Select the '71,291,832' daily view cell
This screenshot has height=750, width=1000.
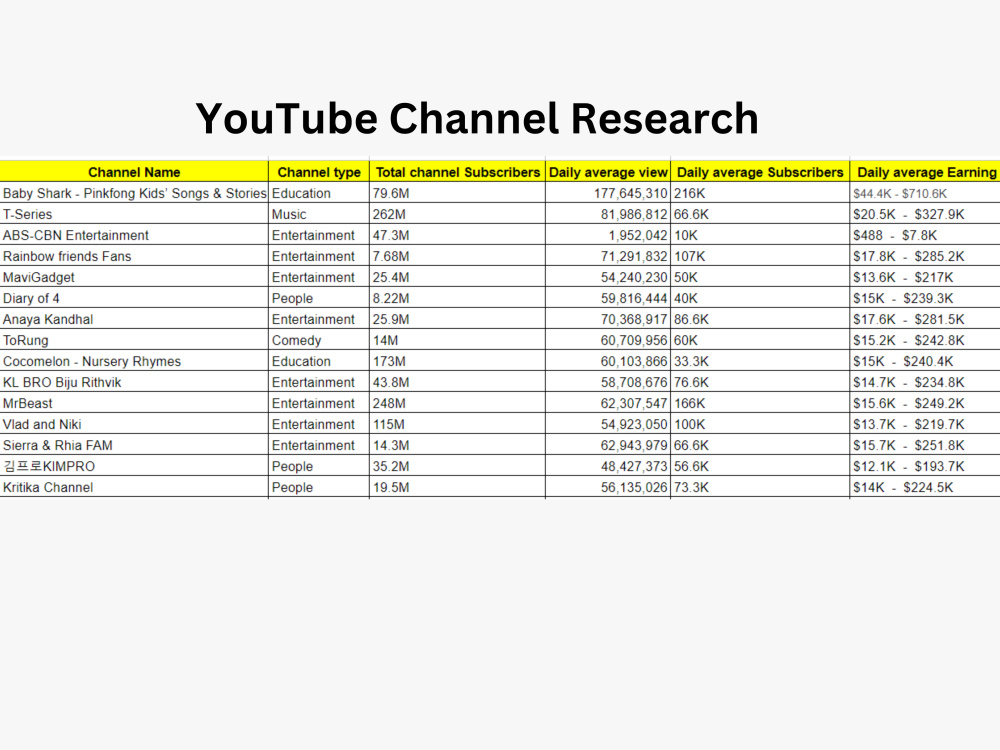pos(608,256)
